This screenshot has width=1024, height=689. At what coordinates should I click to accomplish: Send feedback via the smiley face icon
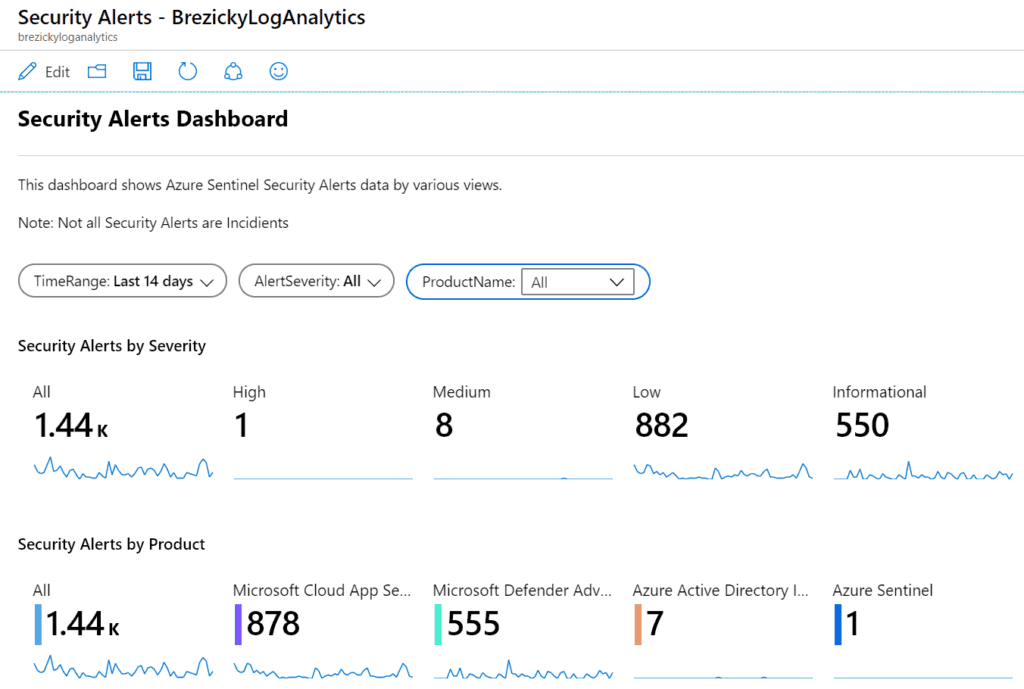click(279, 71)
